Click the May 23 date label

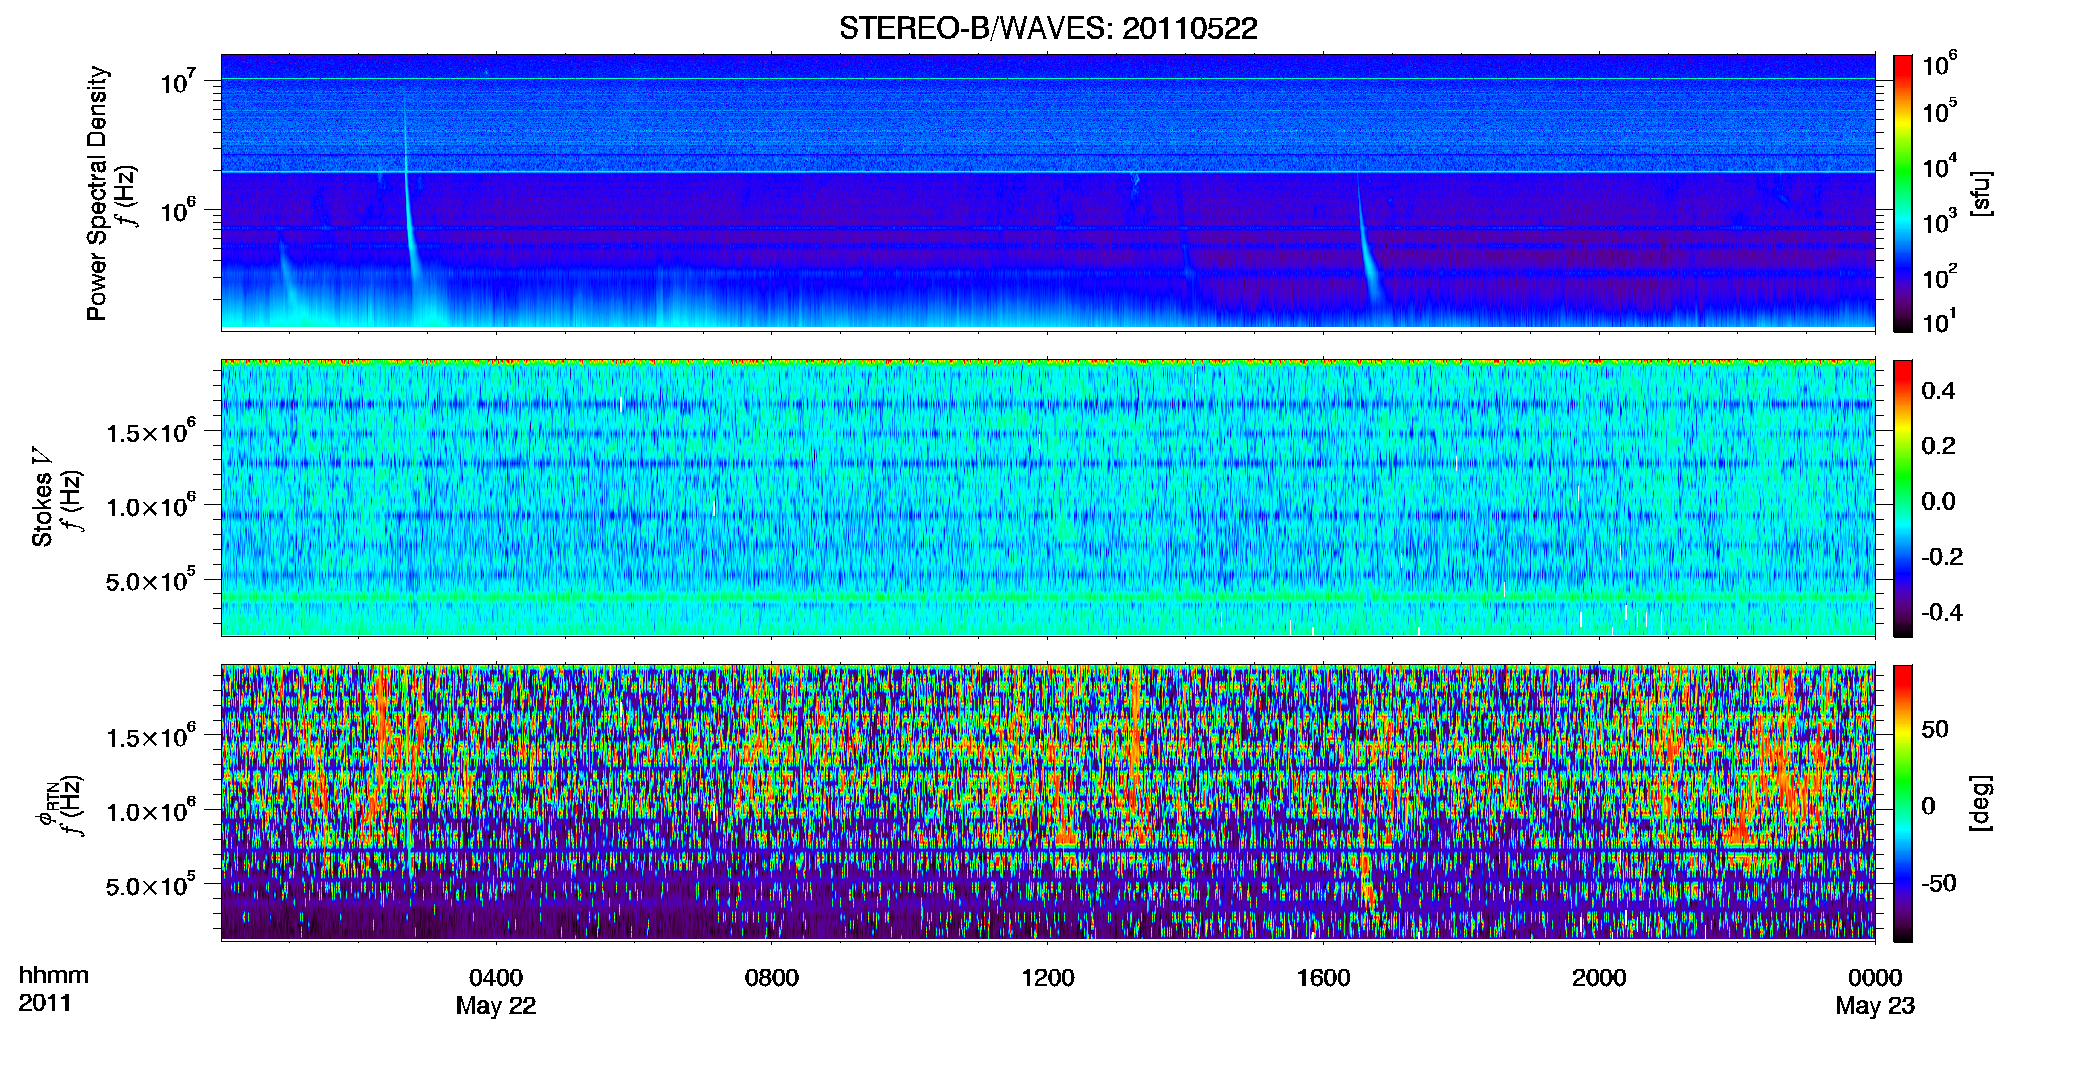pos(1875,1006)
